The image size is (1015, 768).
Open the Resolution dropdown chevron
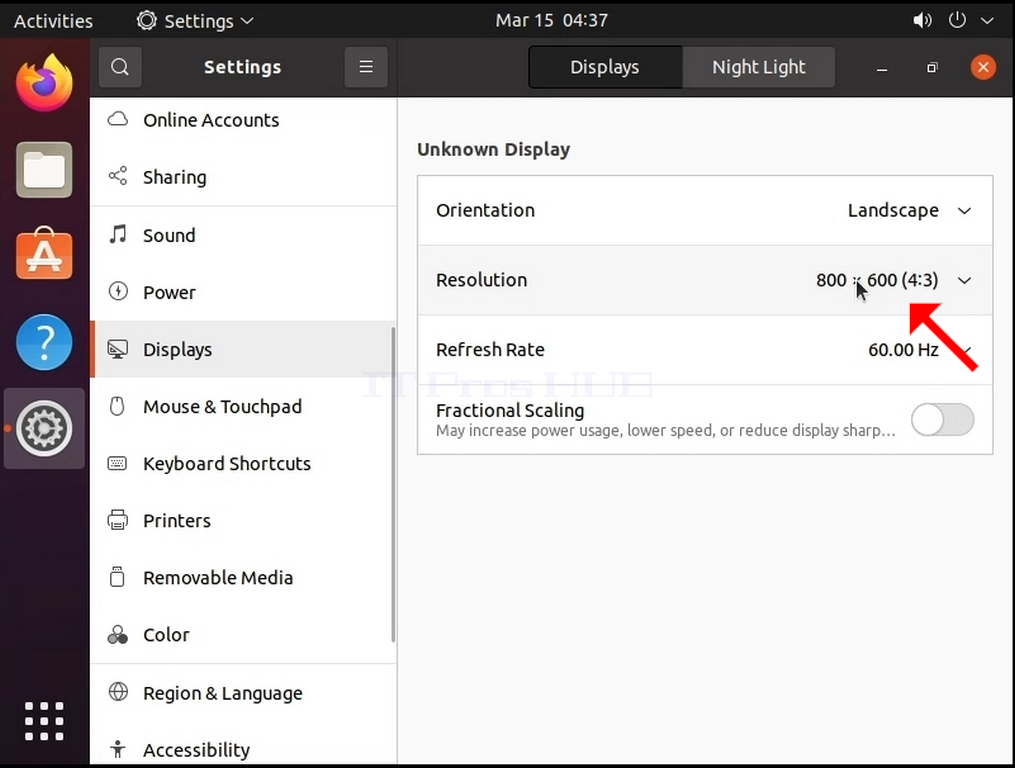pyautogui.click(x=965, y=280)
